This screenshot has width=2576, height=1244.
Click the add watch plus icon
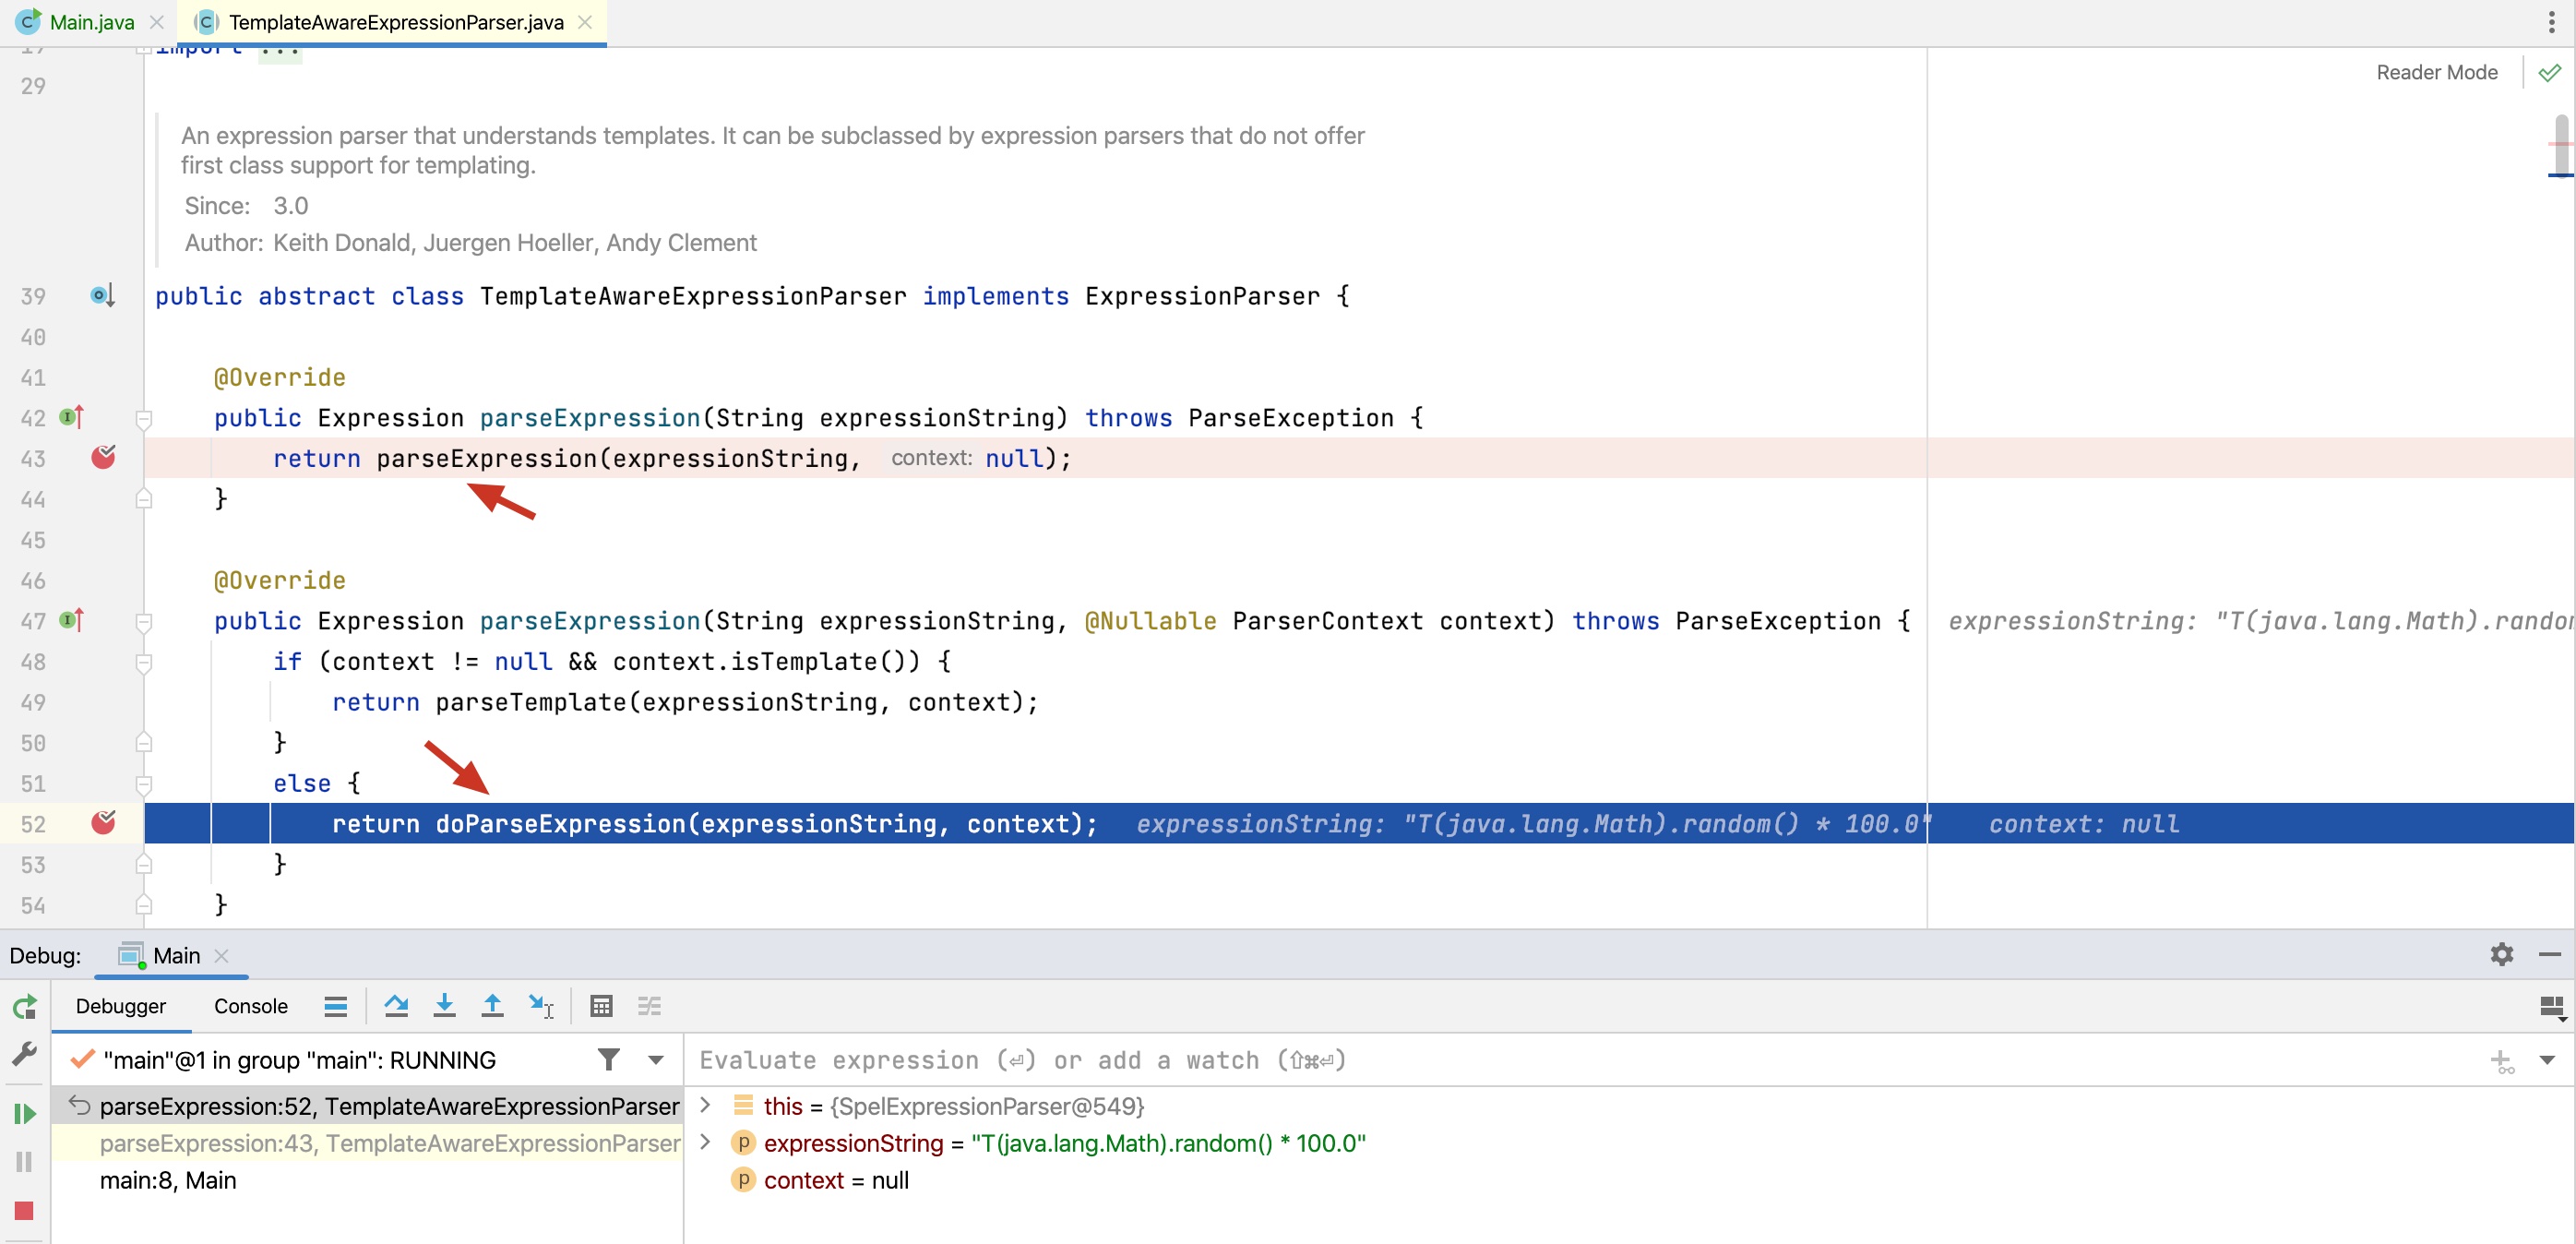[2501, 1061]
